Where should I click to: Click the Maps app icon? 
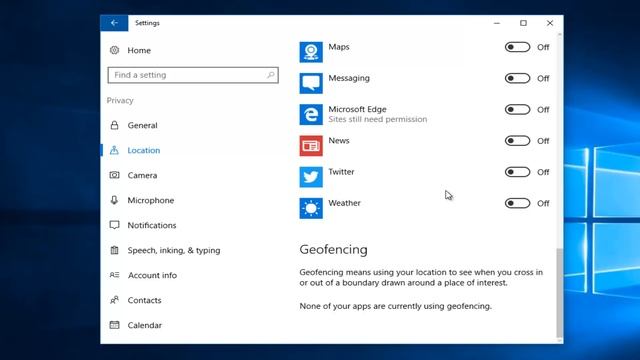pos(311,52)
